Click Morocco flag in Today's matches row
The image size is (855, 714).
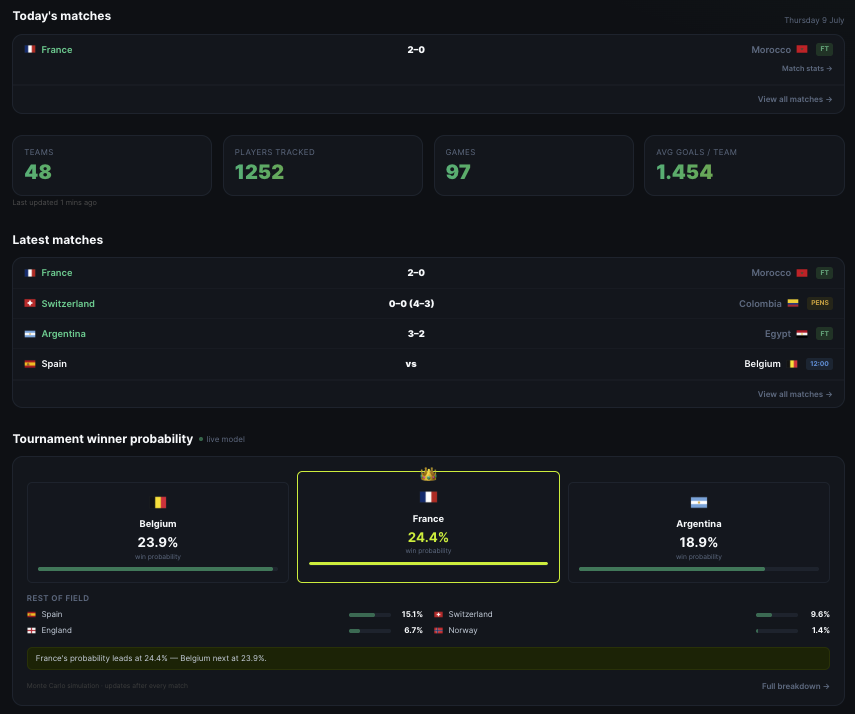[x=802, y=50]
